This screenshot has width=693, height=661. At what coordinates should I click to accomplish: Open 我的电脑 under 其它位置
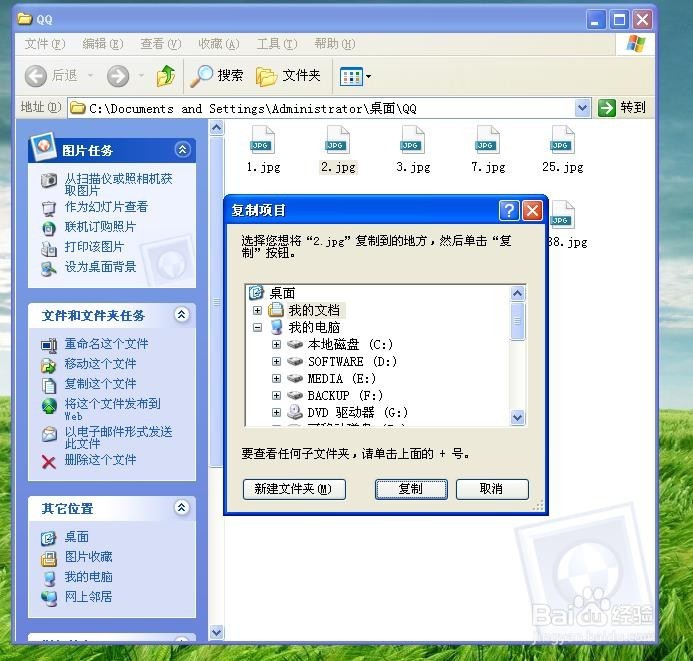[x=88, y=576]
